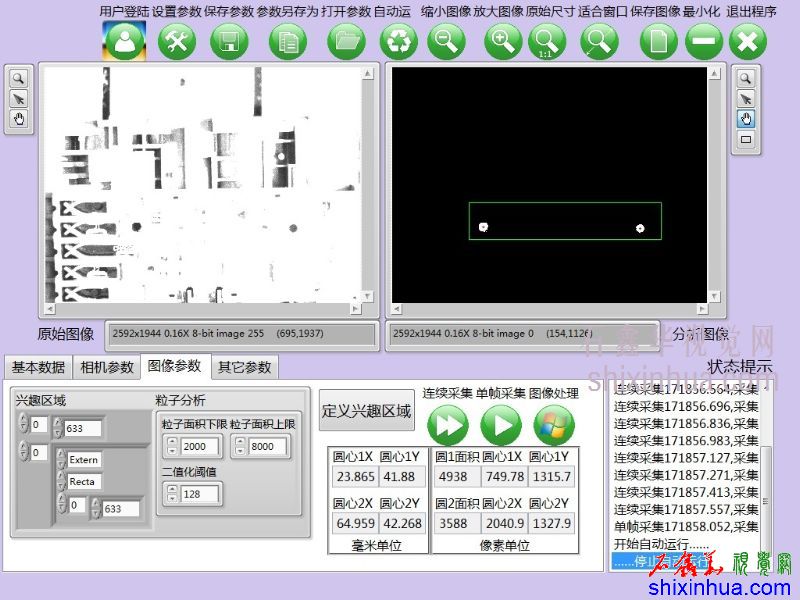
Task: Enlarge image with zoom-in icon (放大图像)
Action: (503, 42)
